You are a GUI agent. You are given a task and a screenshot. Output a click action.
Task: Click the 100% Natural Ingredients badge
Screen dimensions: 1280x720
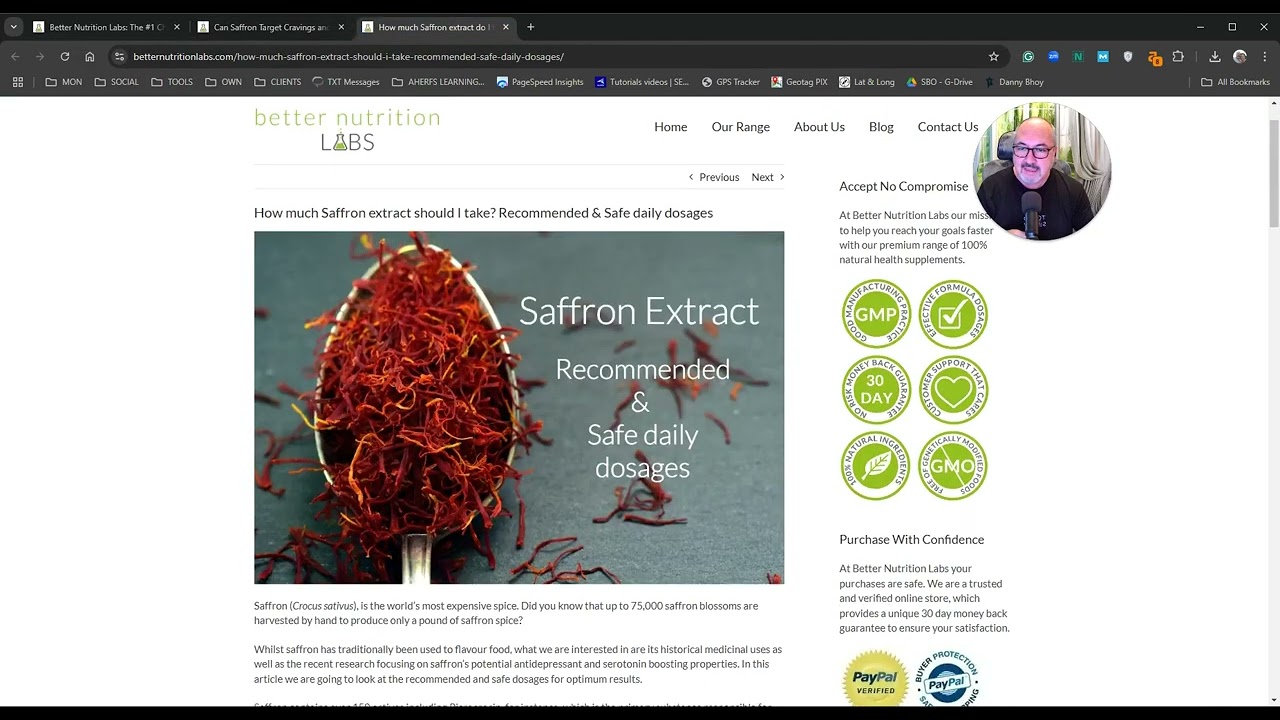click(876, 466)
